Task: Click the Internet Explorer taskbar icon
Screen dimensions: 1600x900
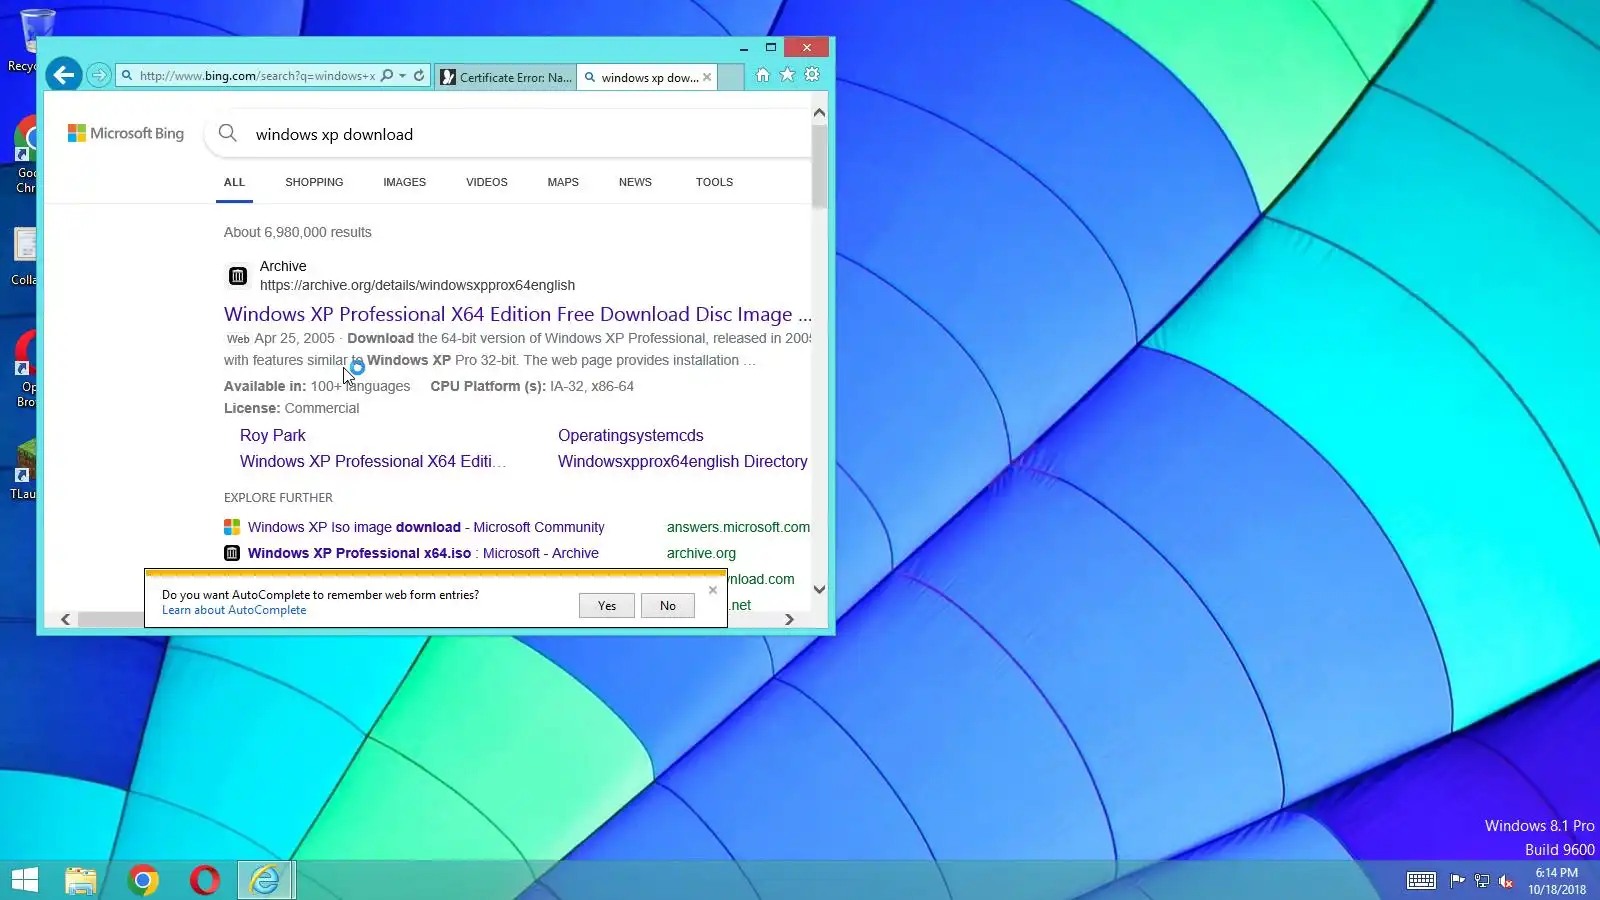Action: pos(266,880)
